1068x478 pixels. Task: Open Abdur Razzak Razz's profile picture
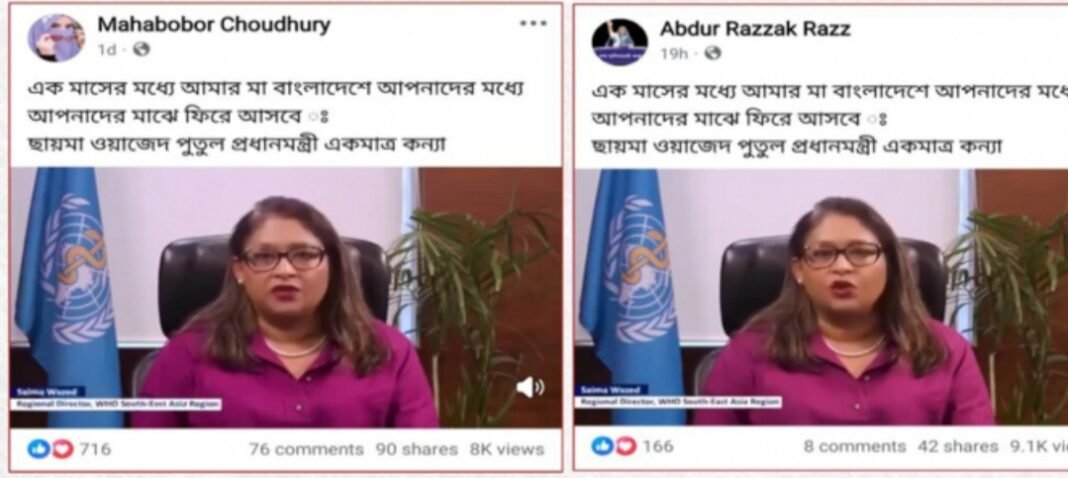click(619, 42)
